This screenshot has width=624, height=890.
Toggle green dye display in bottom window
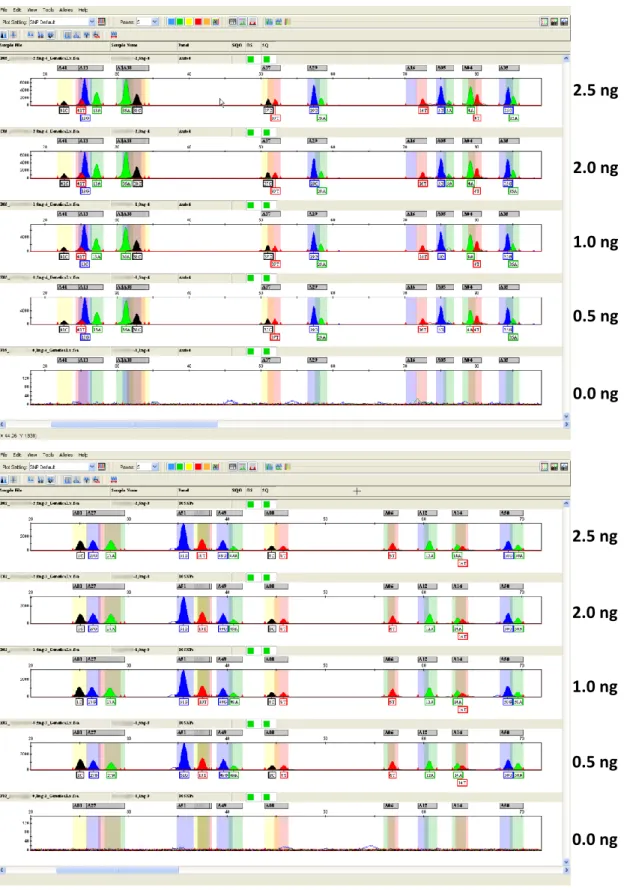(179, 467)
